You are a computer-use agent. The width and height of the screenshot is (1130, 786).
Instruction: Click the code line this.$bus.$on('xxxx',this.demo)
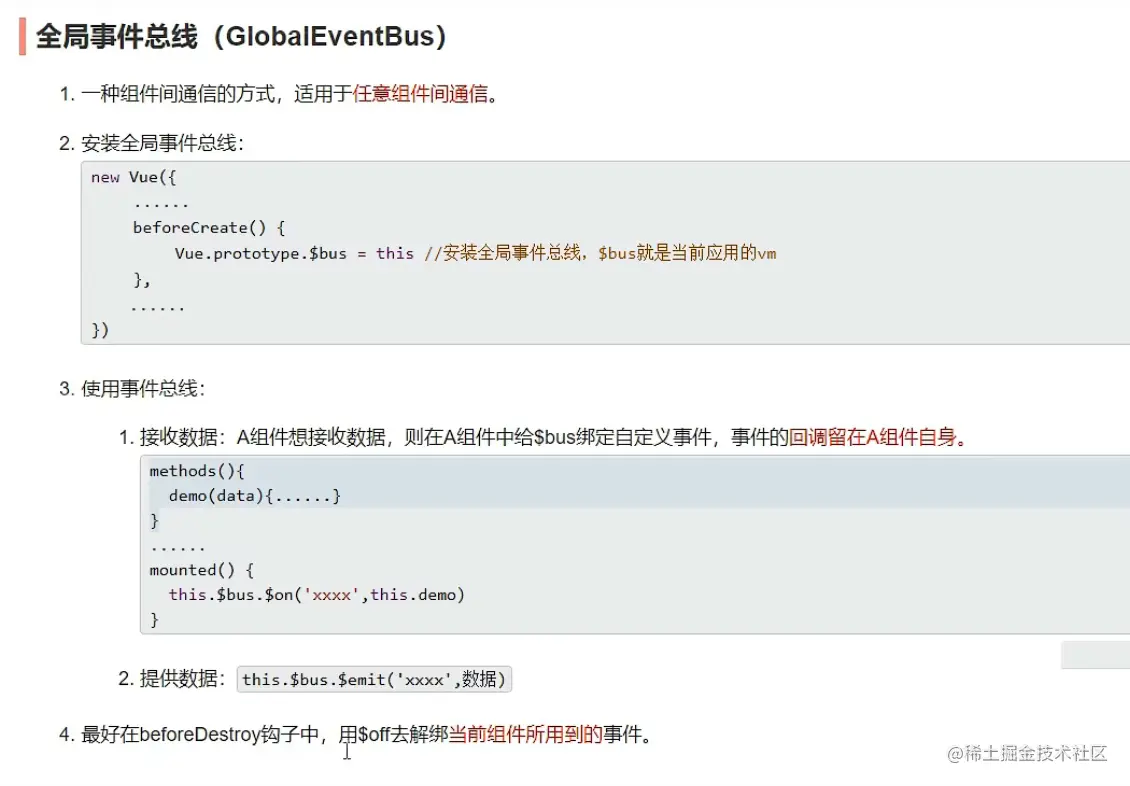[316, 595]
